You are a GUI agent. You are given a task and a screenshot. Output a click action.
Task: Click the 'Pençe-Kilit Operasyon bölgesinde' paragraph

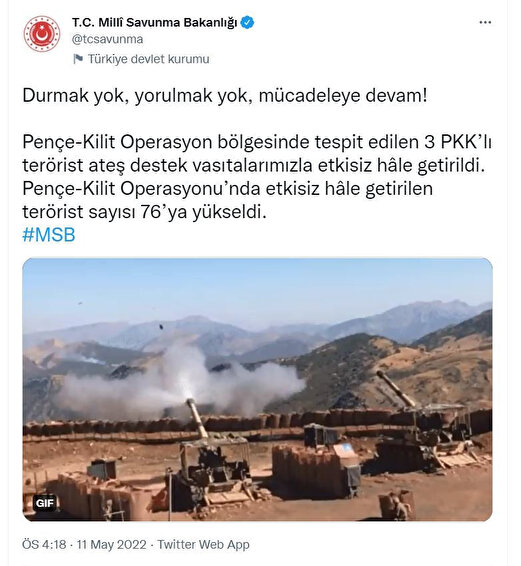point(257,154)
